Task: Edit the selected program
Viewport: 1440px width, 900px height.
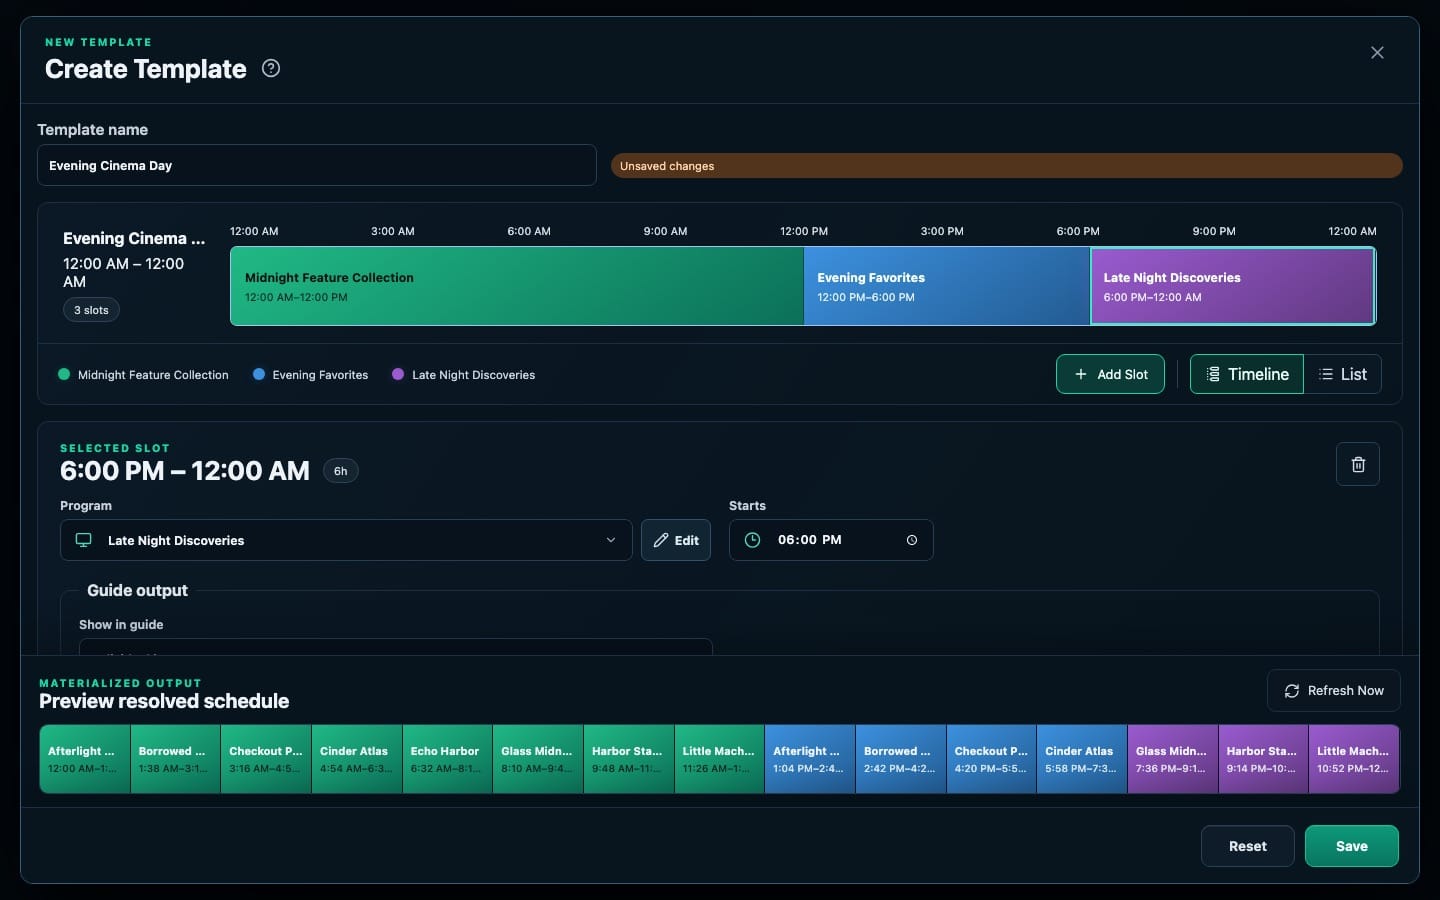Action: point(676,540)
